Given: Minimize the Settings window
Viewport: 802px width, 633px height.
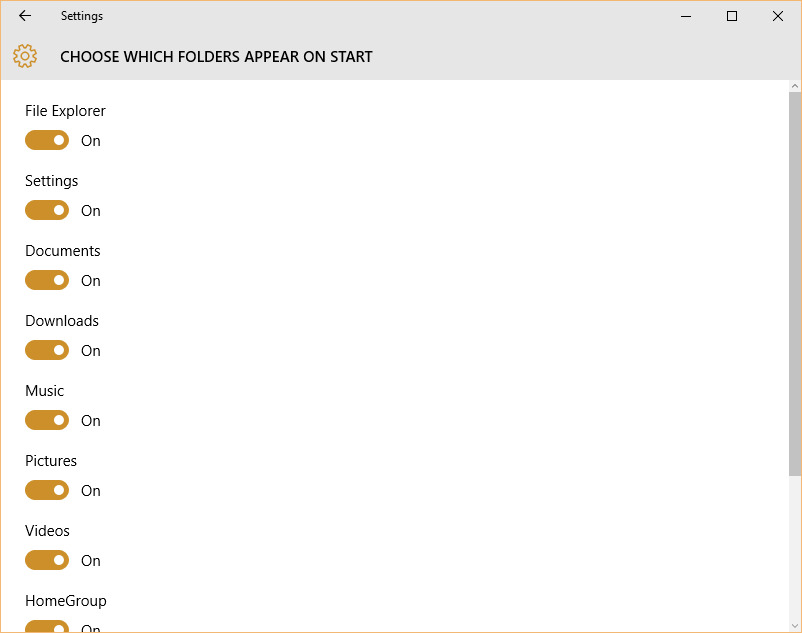Looking at the screenshot, I should pos(687,16).
